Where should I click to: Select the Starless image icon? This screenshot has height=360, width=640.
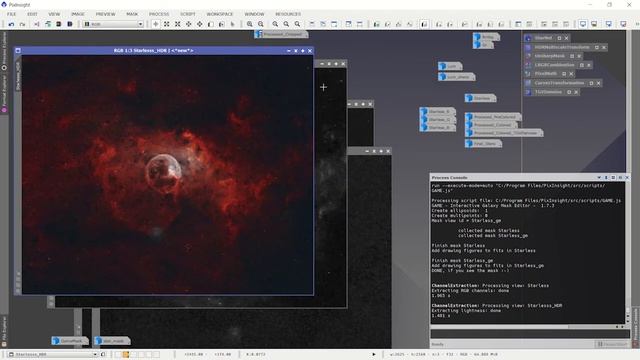click(480, 98)
